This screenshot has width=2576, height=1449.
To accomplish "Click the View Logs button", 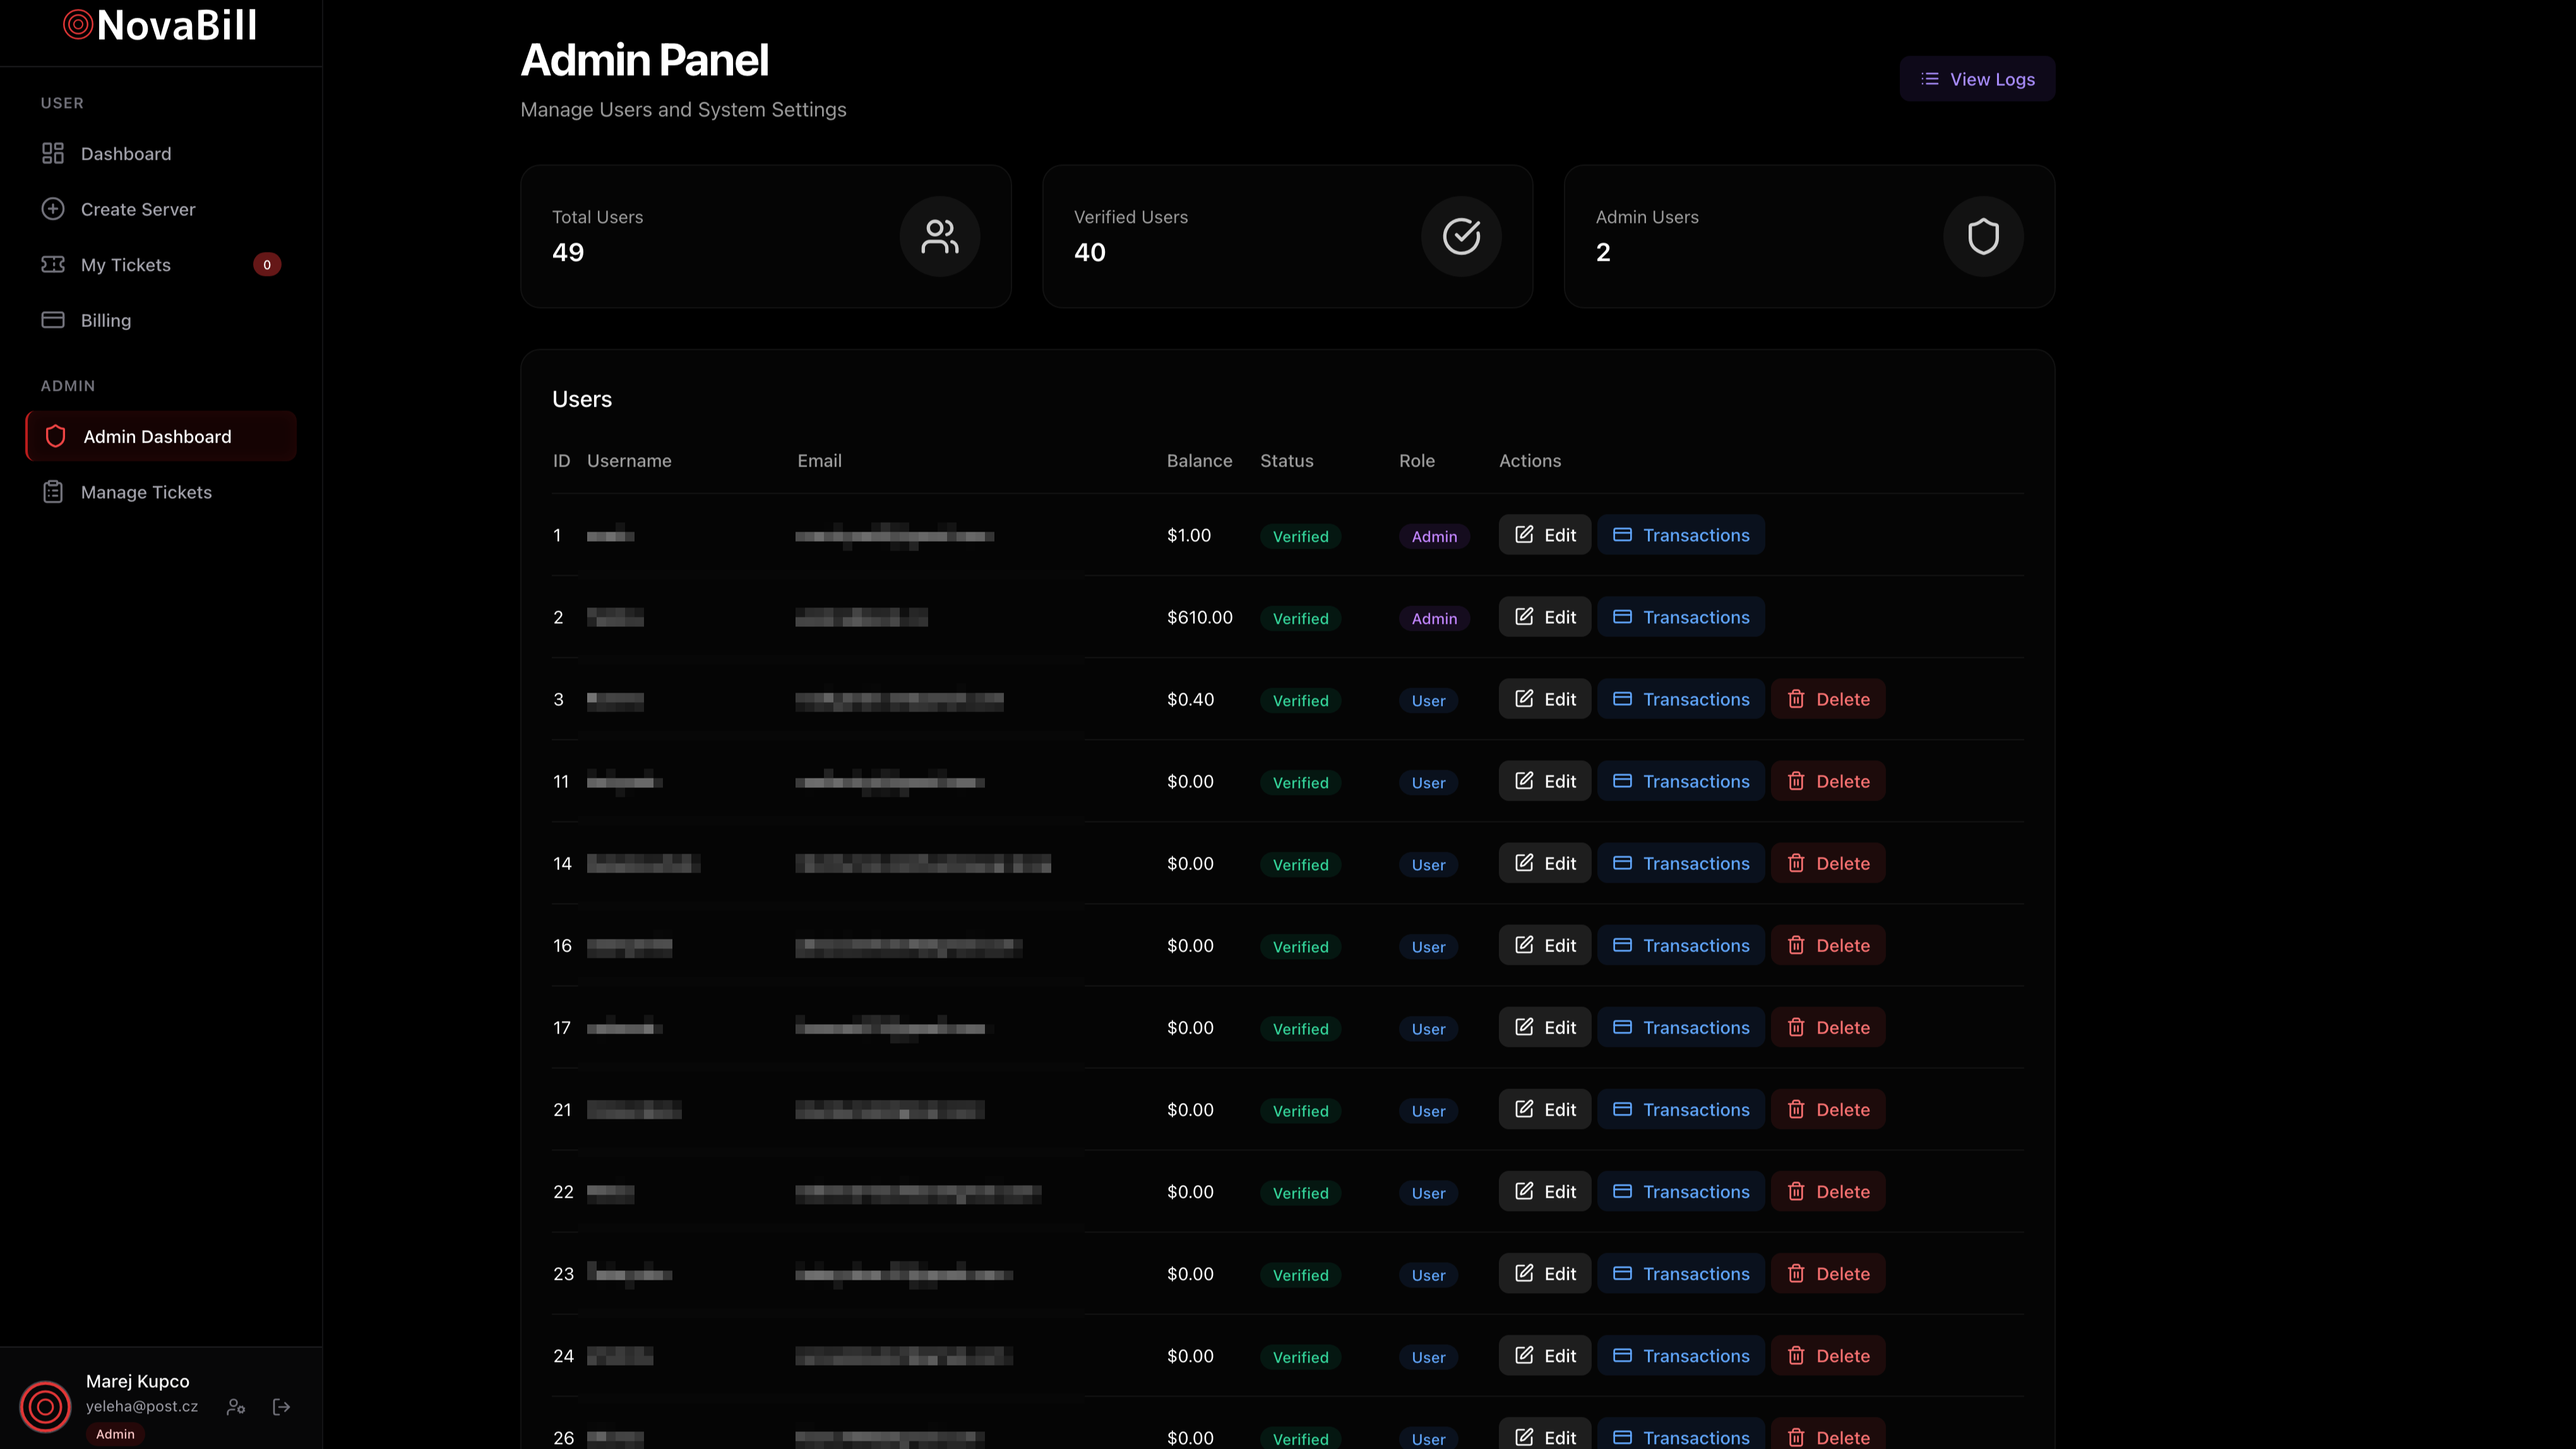I will (1977, 79).
